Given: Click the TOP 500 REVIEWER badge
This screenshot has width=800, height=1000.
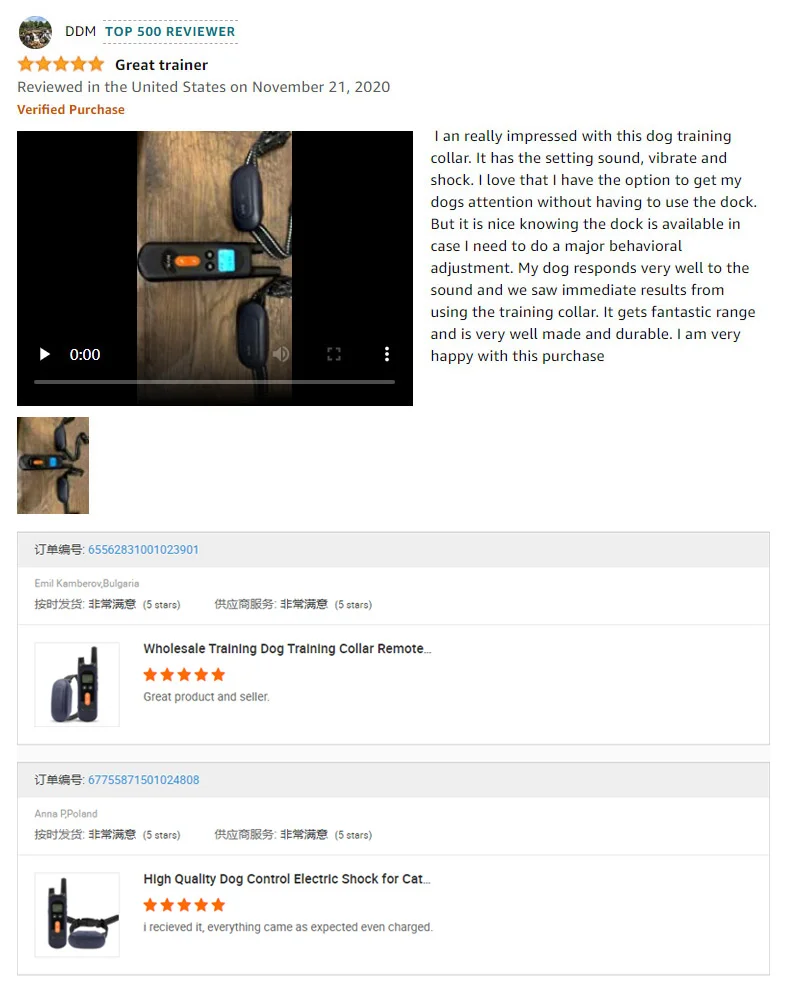Looking at the screenshot, I should pyautogui.click(x=170, y=31).
